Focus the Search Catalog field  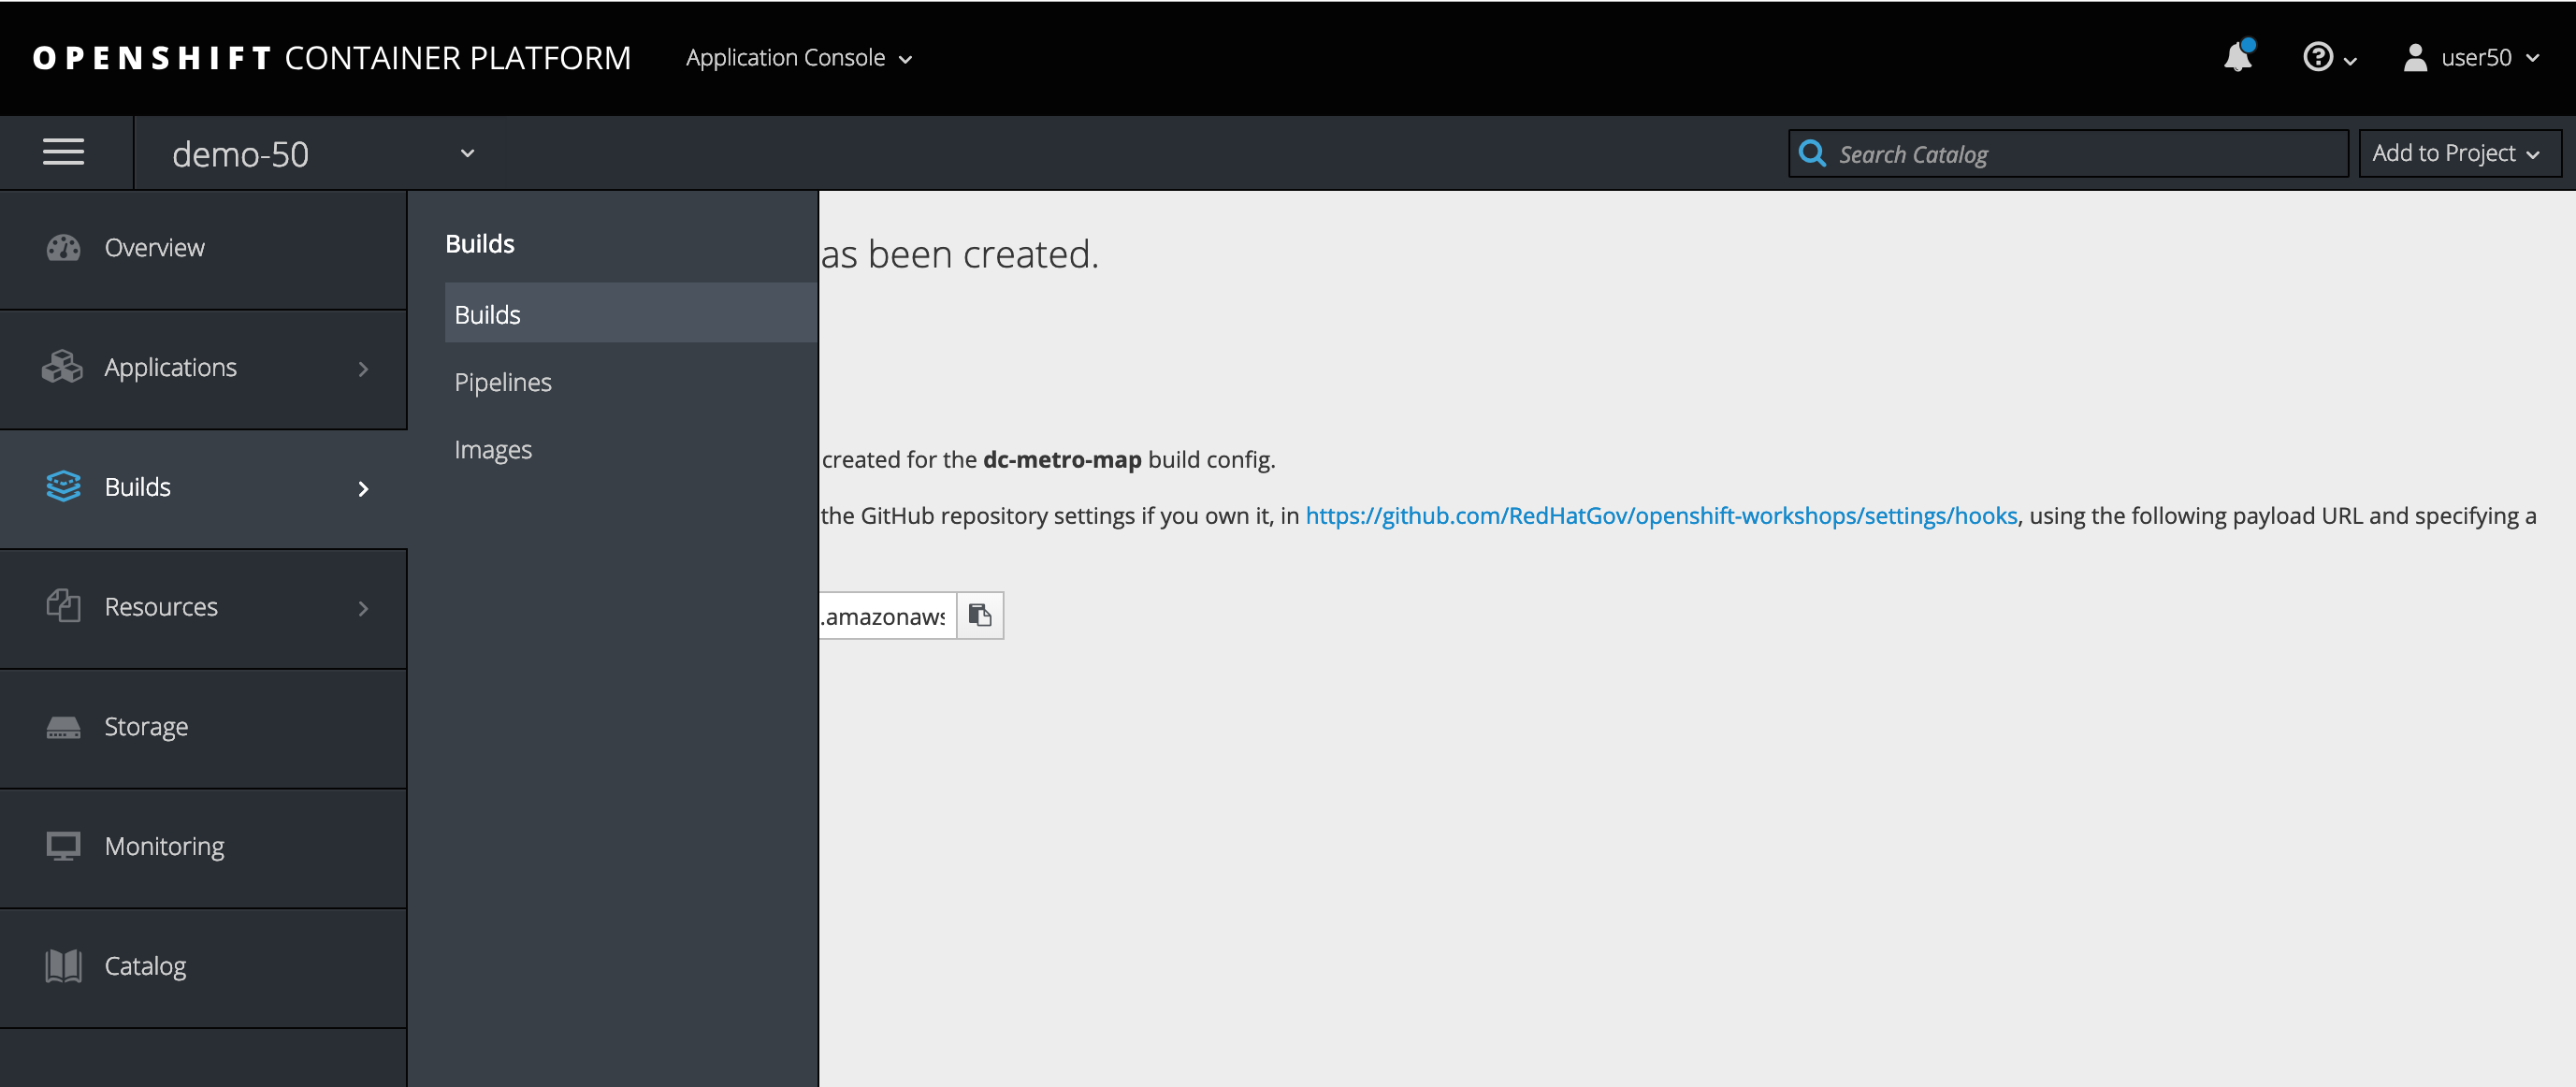(x=2068, y=153)
